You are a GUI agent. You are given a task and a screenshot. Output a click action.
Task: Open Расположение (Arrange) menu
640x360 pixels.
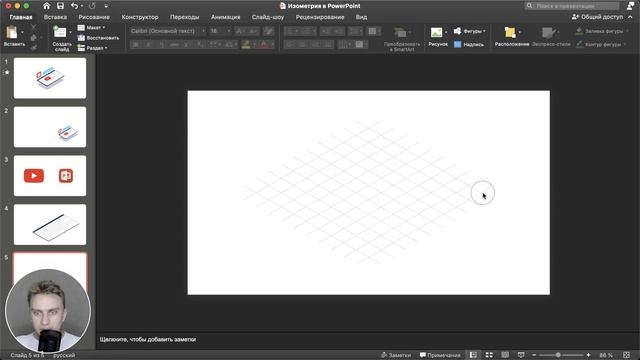(512, 36)
